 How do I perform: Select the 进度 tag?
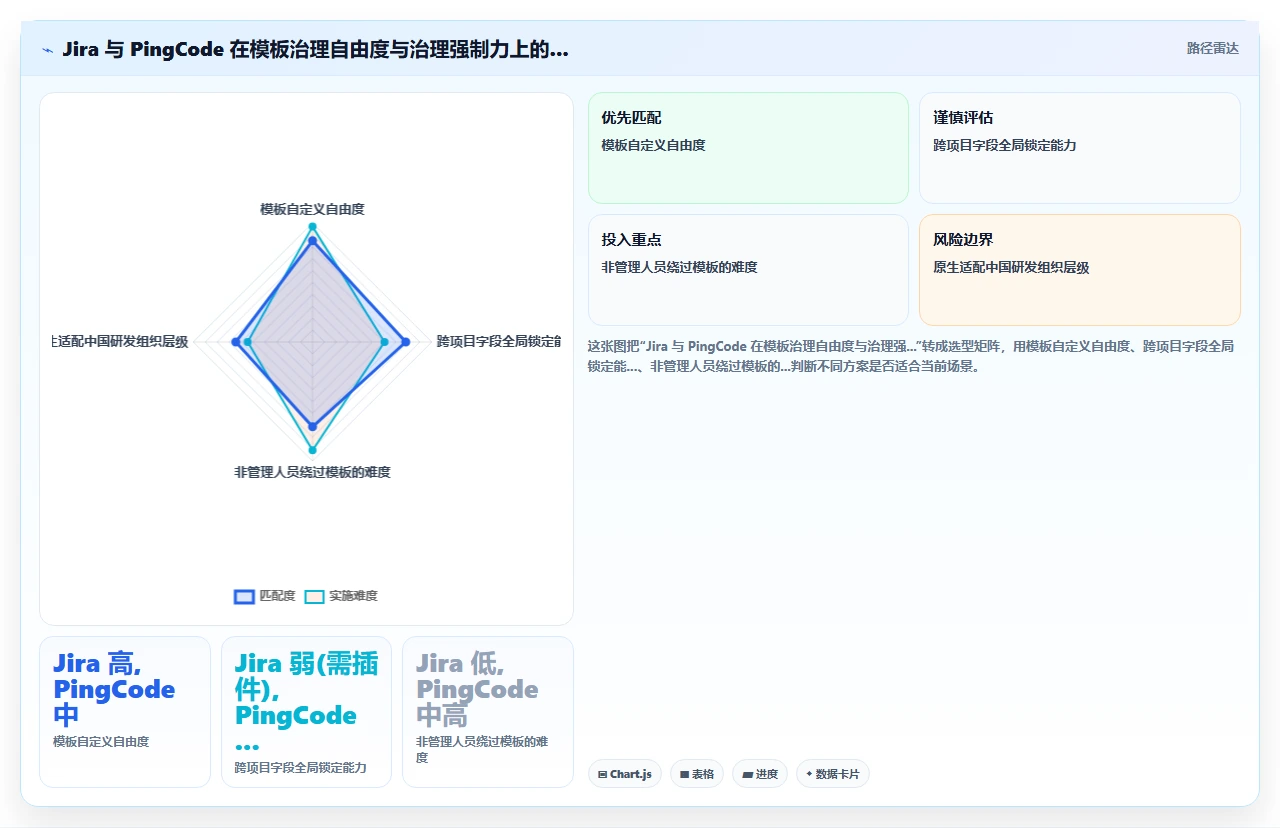point(760,774)
